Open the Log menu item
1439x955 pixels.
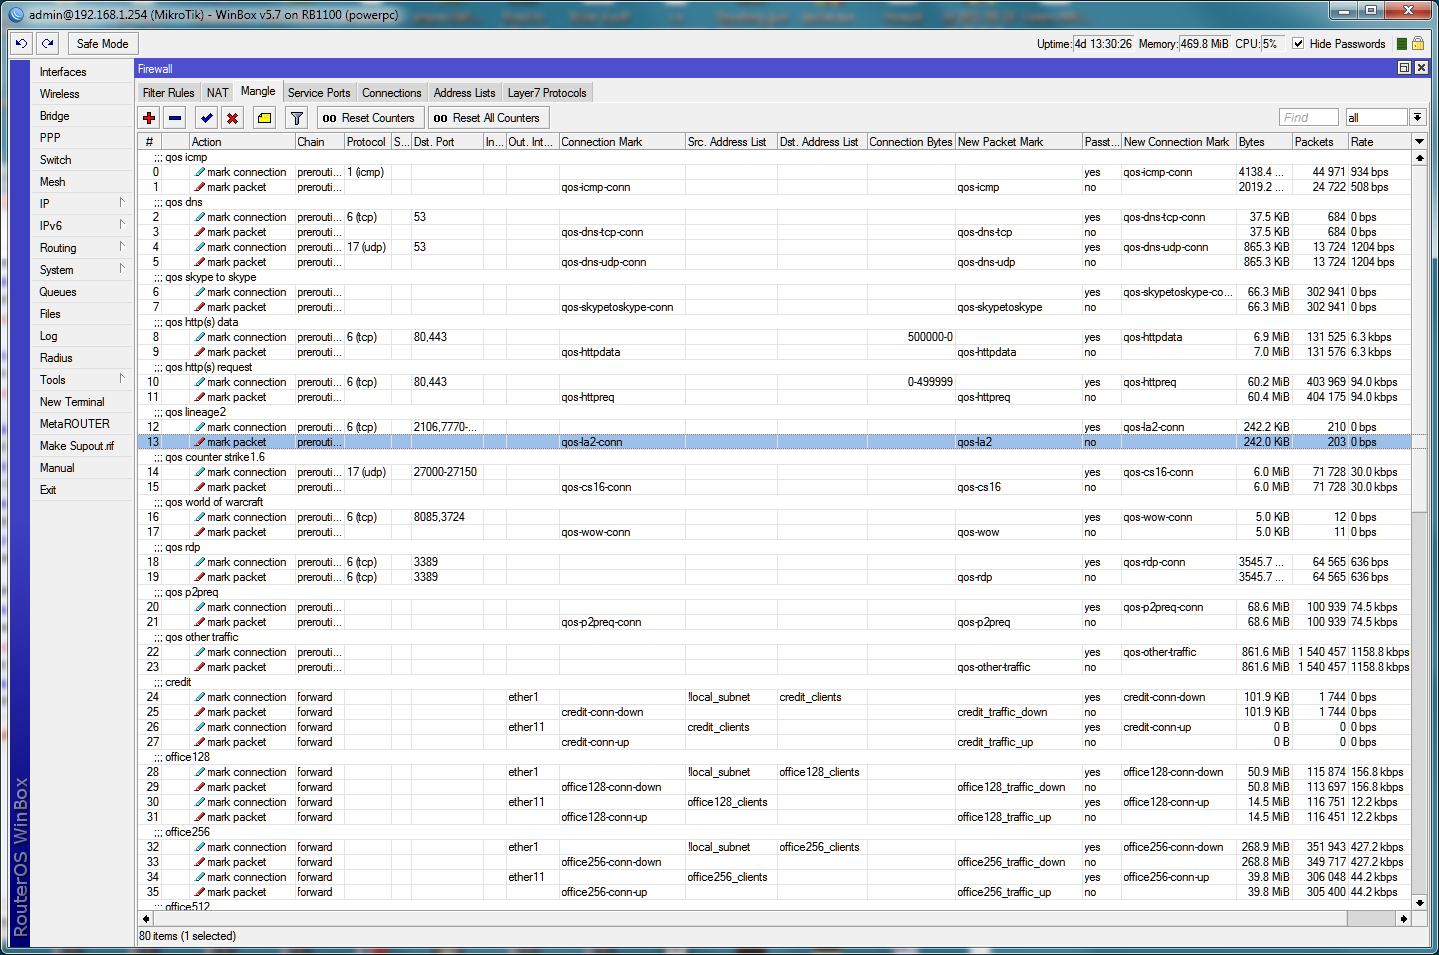click(x=82, y=335)
